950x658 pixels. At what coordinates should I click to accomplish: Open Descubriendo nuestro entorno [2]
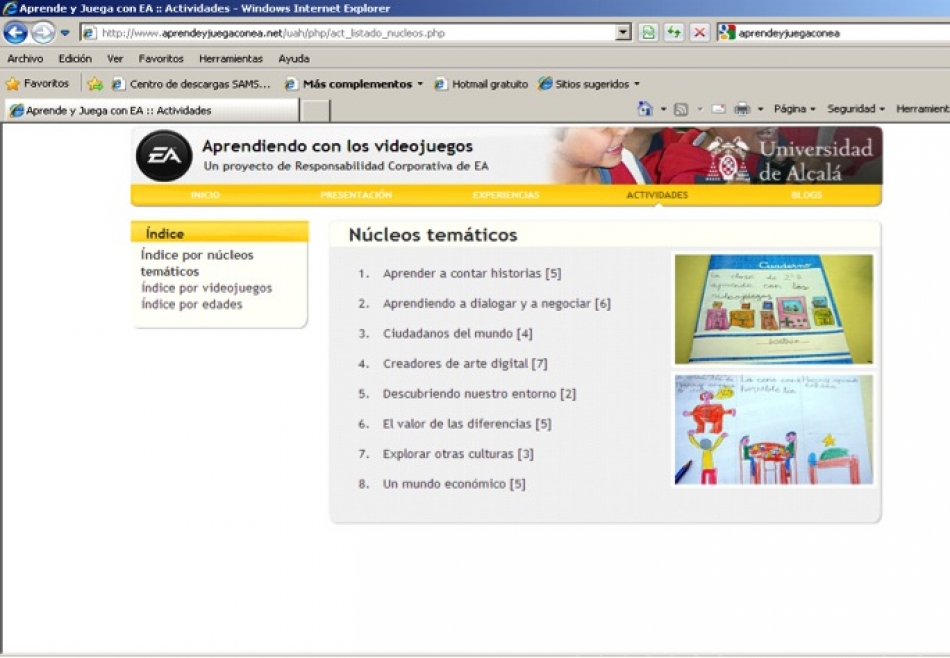479,394
